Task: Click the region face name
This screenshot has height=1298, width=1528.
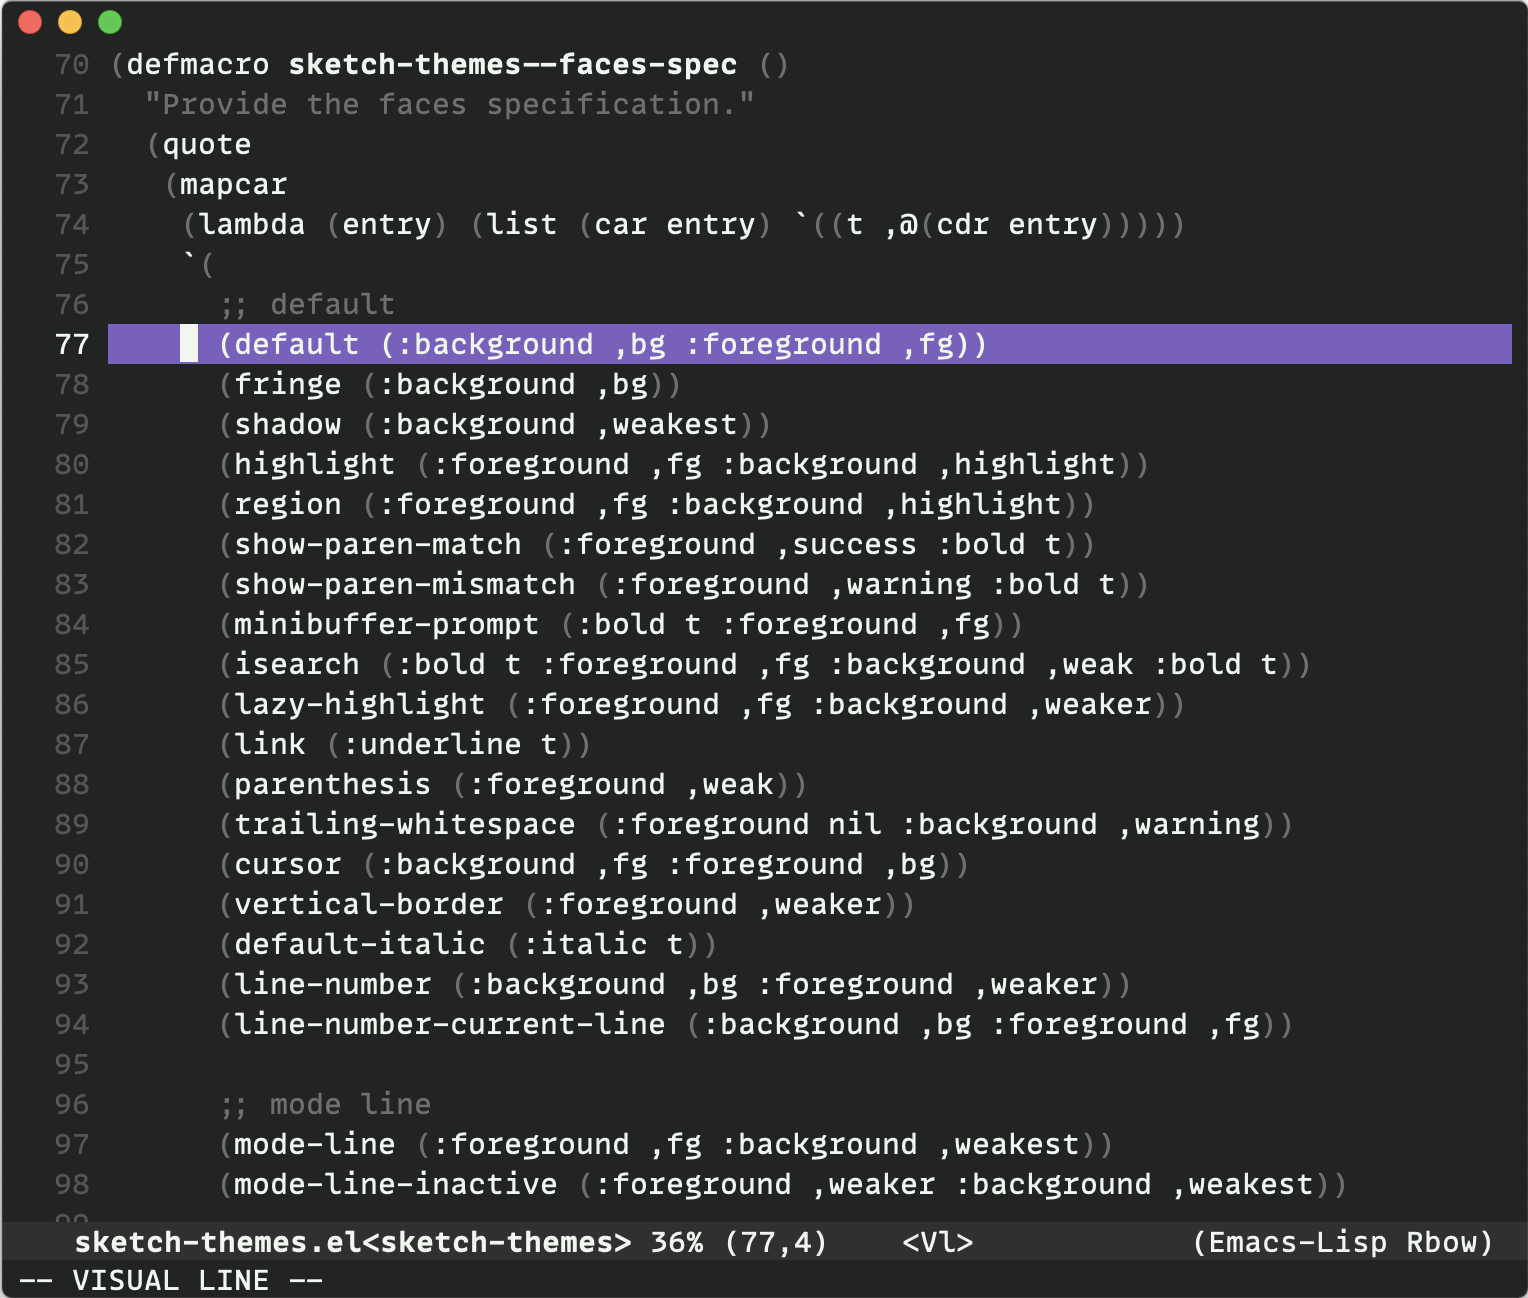Action: 288,505
